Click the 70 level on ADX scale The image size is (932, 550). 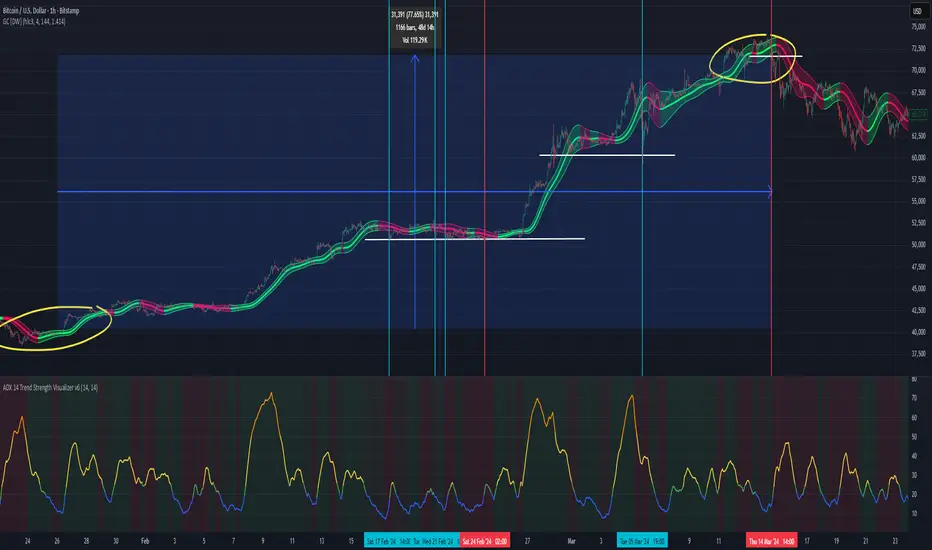pos(914,398)
